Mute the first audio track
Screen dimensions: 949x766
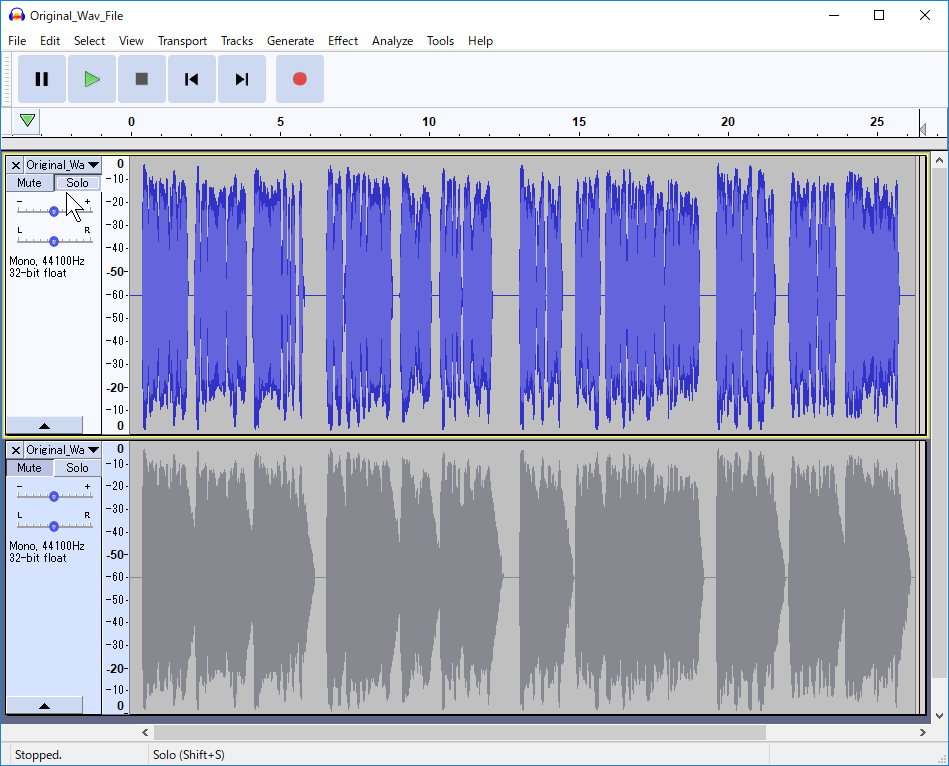tap(30, 183)
